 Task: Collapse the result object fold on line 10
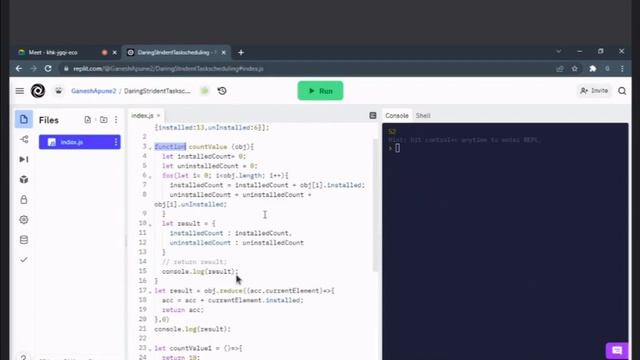tap(150, 224)
